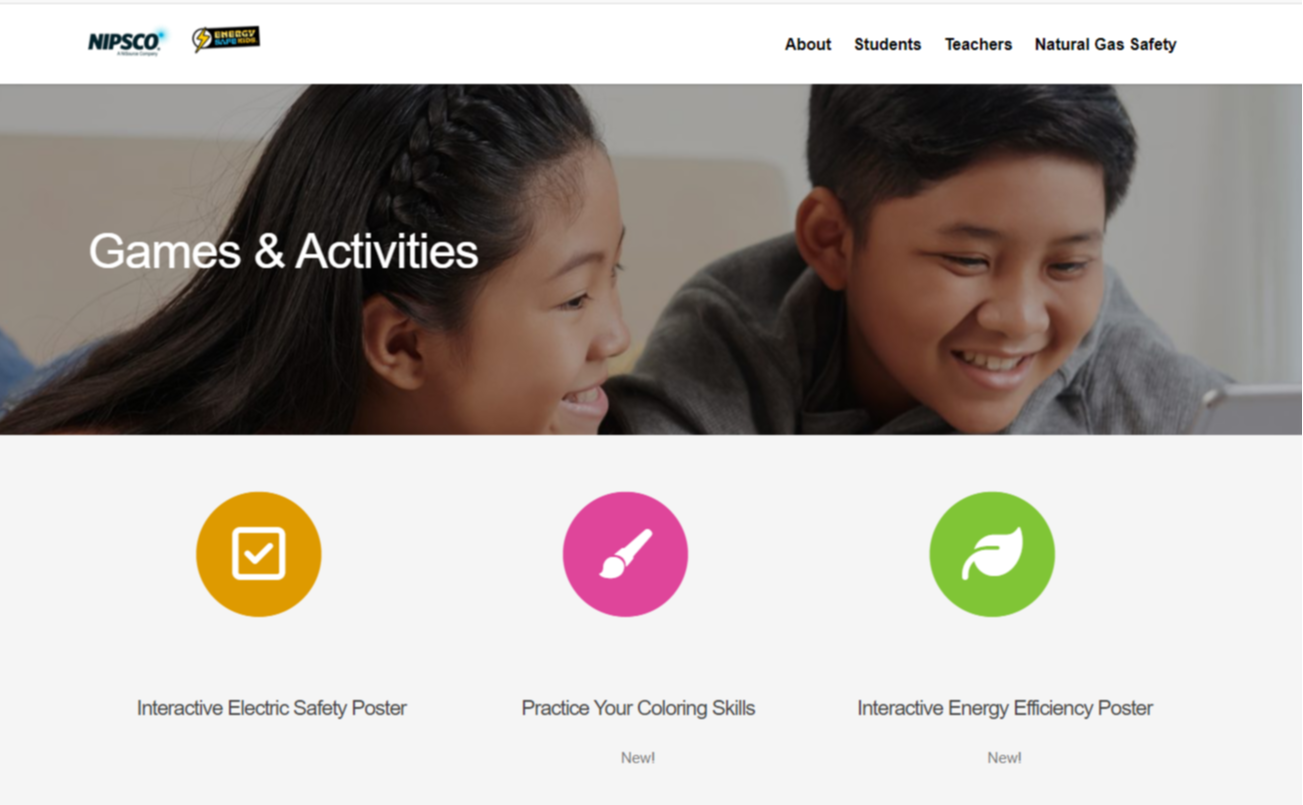Open the green leaf icon

pyautogui.click(x=992, y=554)
